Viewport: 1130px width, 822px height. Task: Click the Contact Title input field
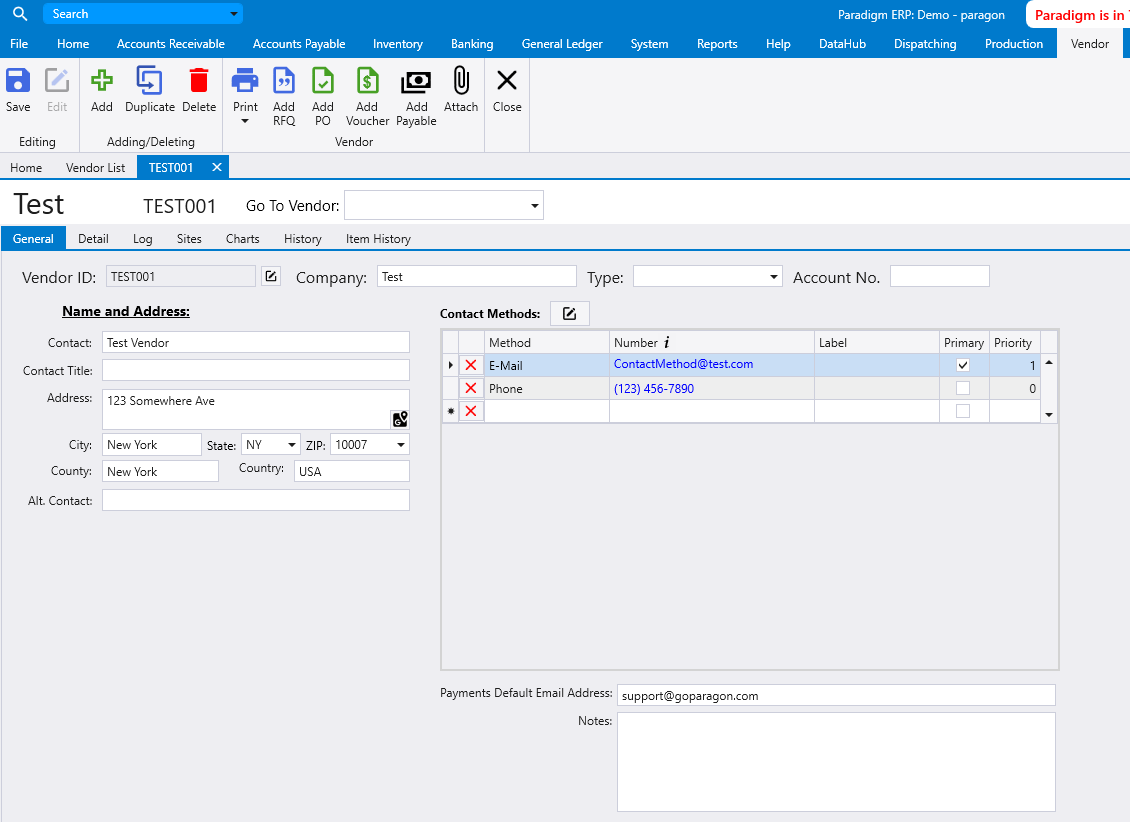[x=256, y=370]
